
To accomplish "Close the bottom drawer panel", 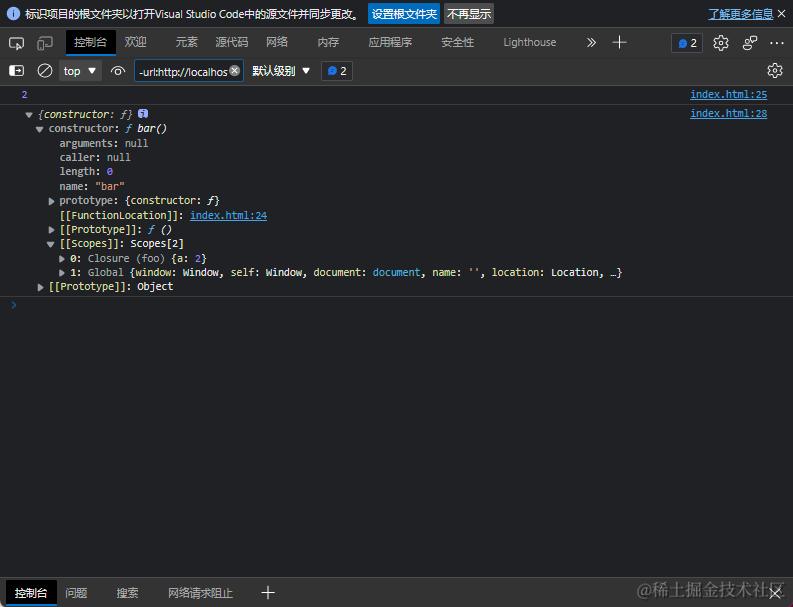I will click(x=775, y=592).
